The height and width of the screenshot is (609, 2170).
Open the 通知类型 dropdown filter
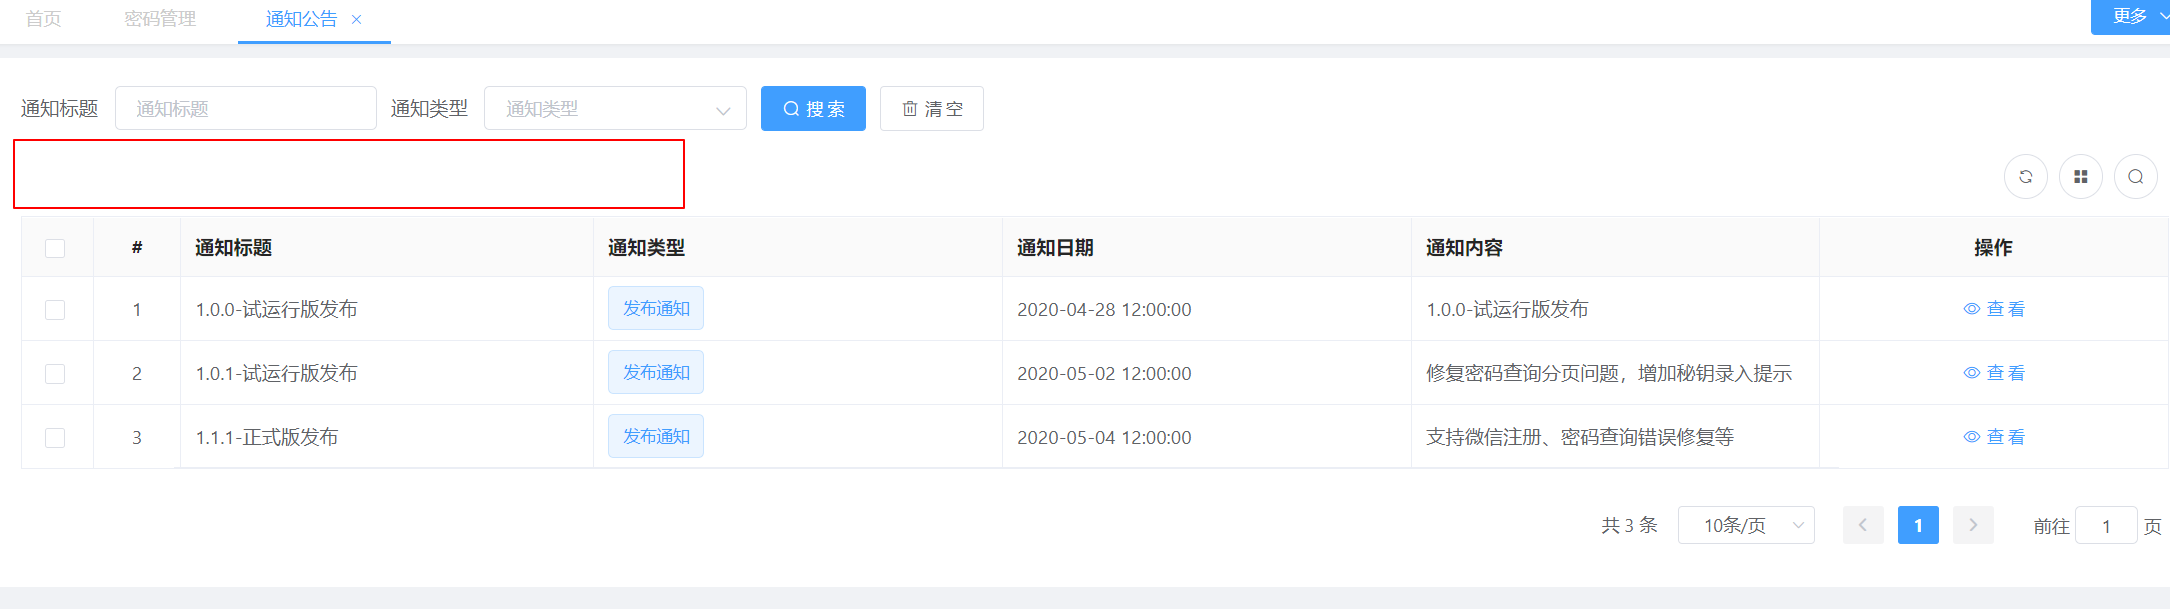pyautogui.click(x=614, y=109)
